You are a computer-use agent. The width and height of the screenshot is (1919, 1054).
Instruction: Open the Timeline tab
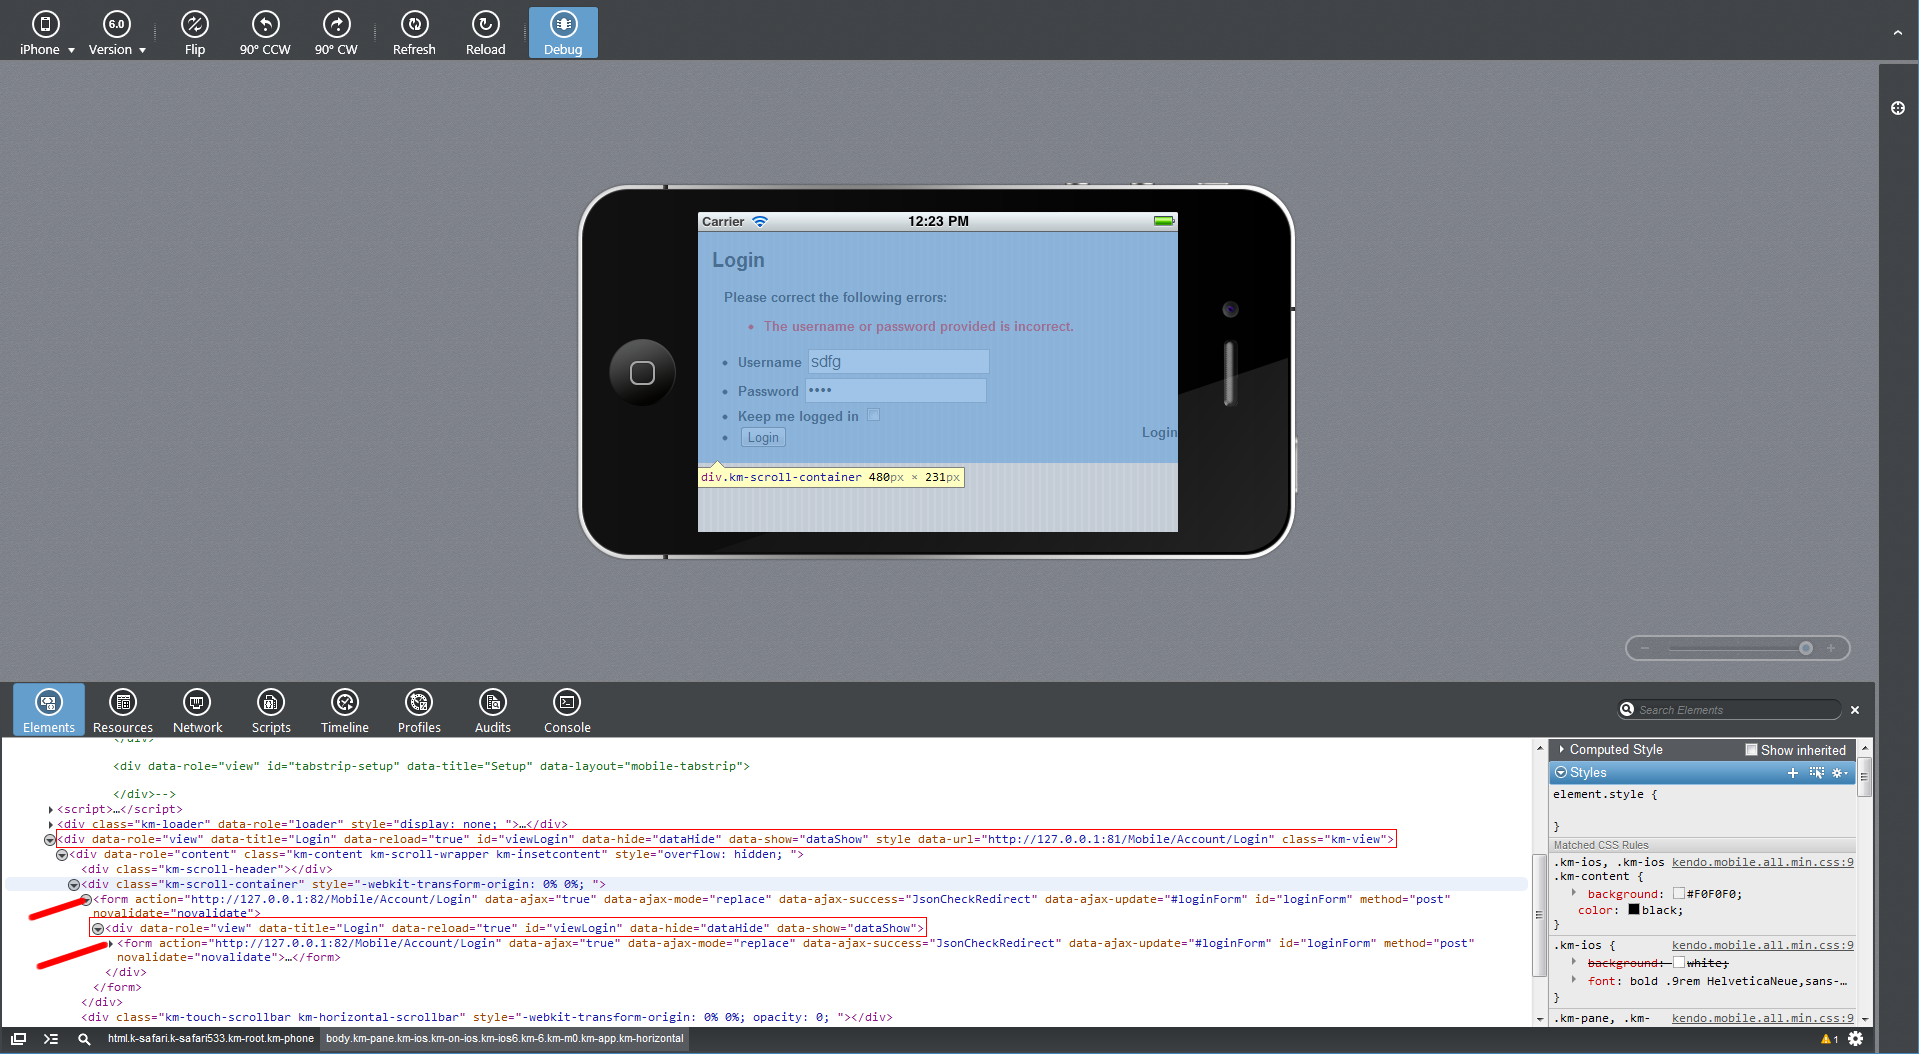(x=345, y=710)
